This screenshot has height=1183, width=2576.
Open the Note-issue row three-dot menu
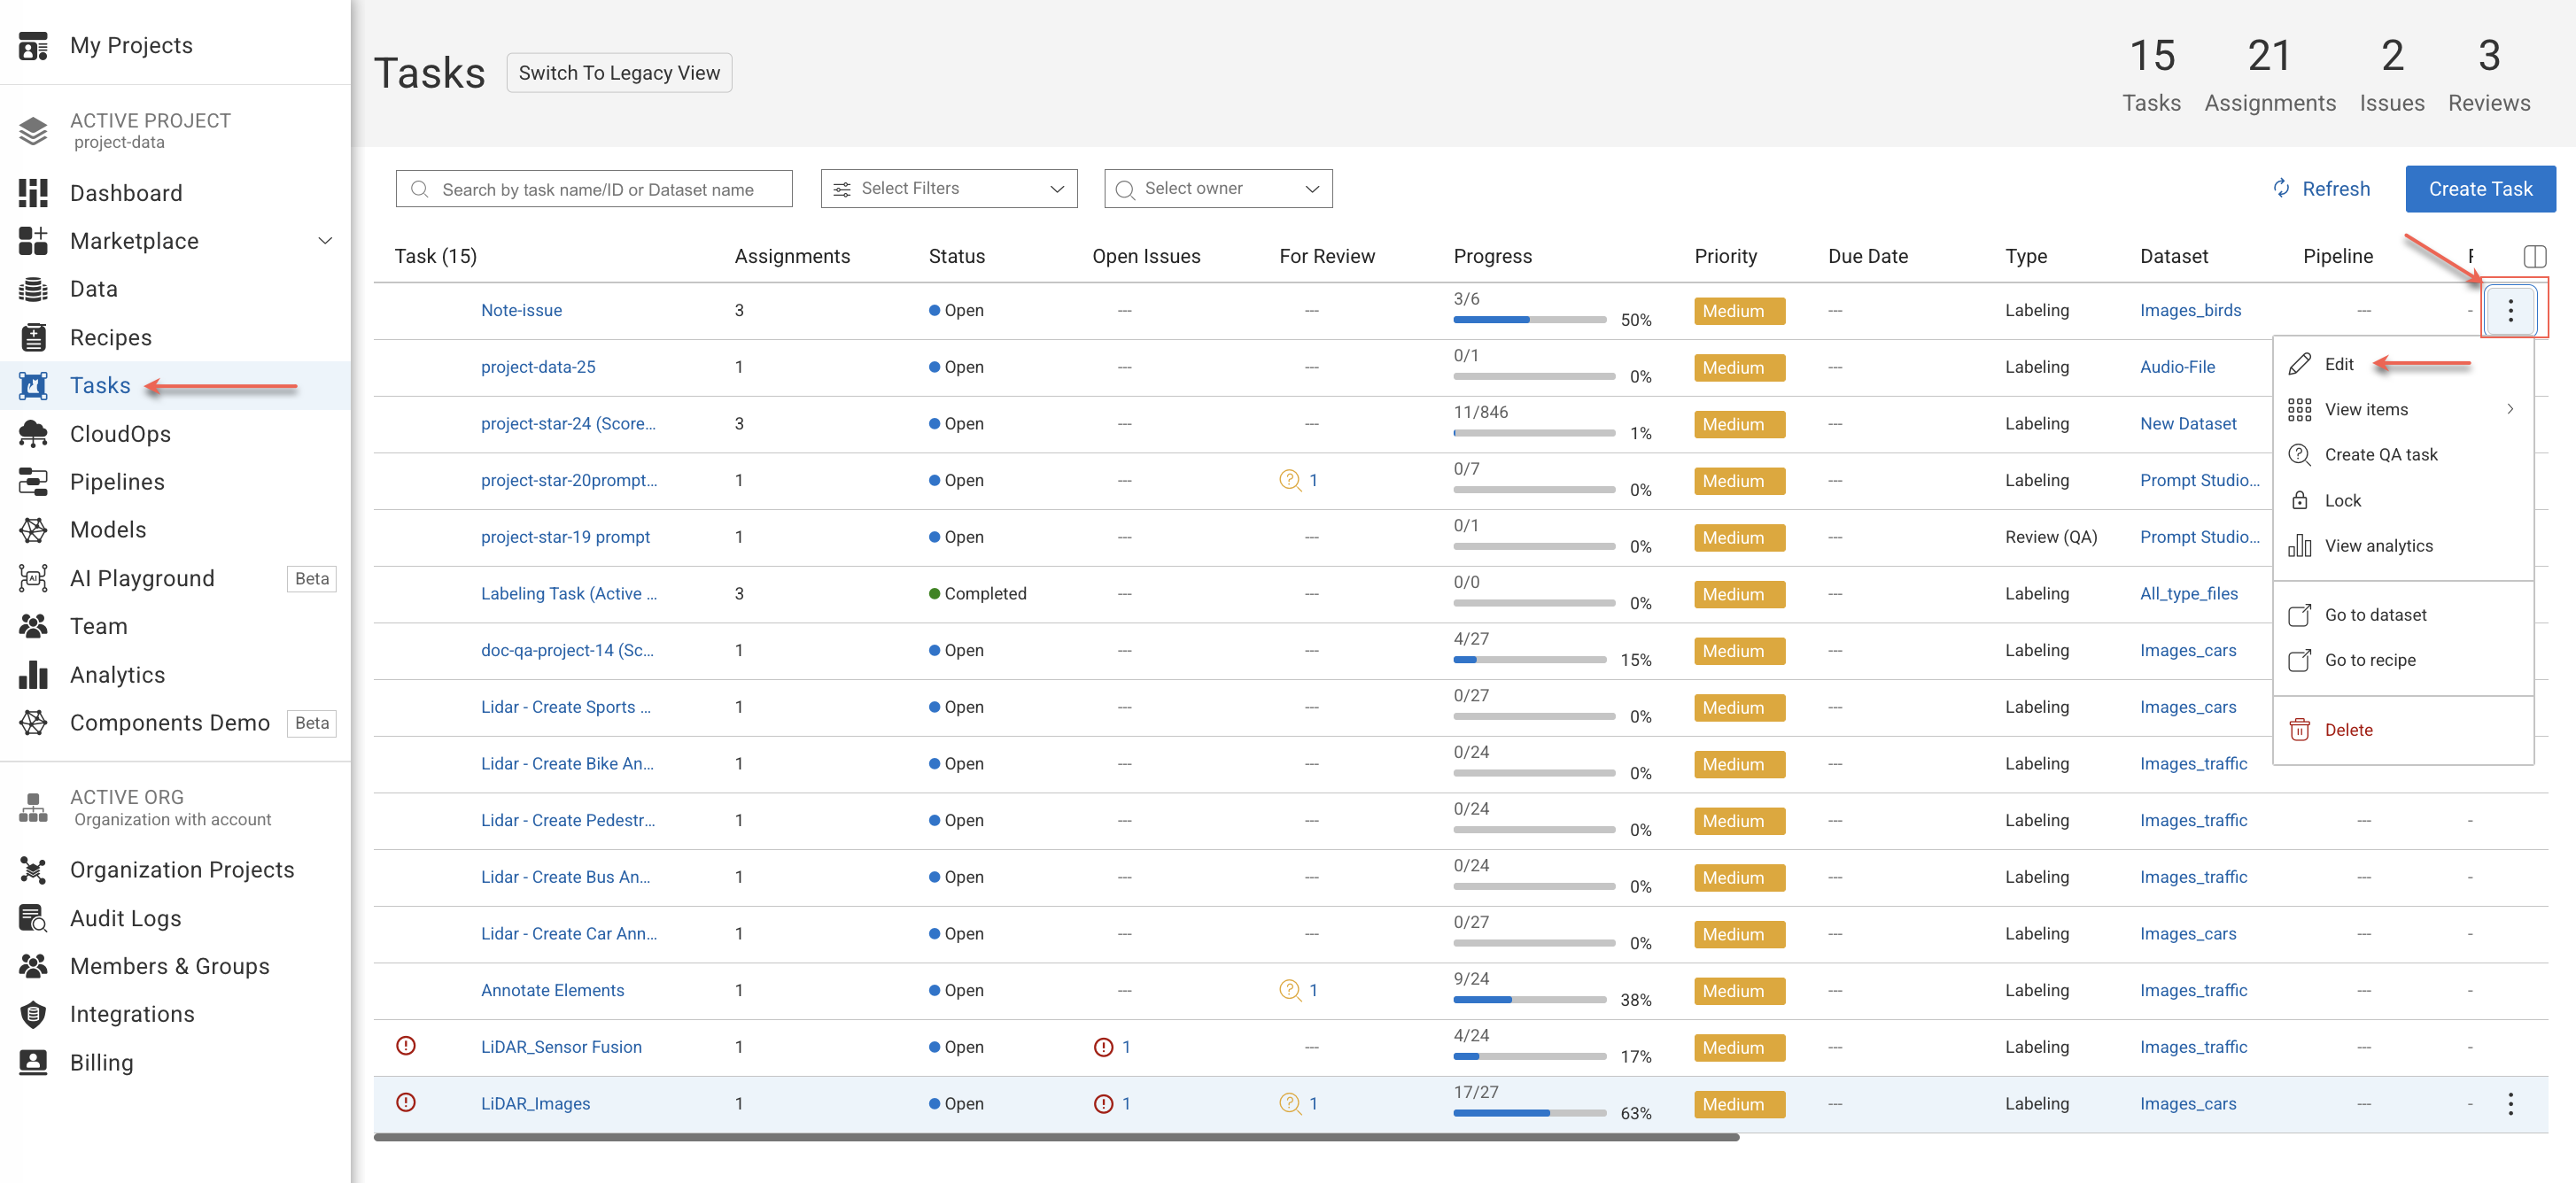[2510, 310]
